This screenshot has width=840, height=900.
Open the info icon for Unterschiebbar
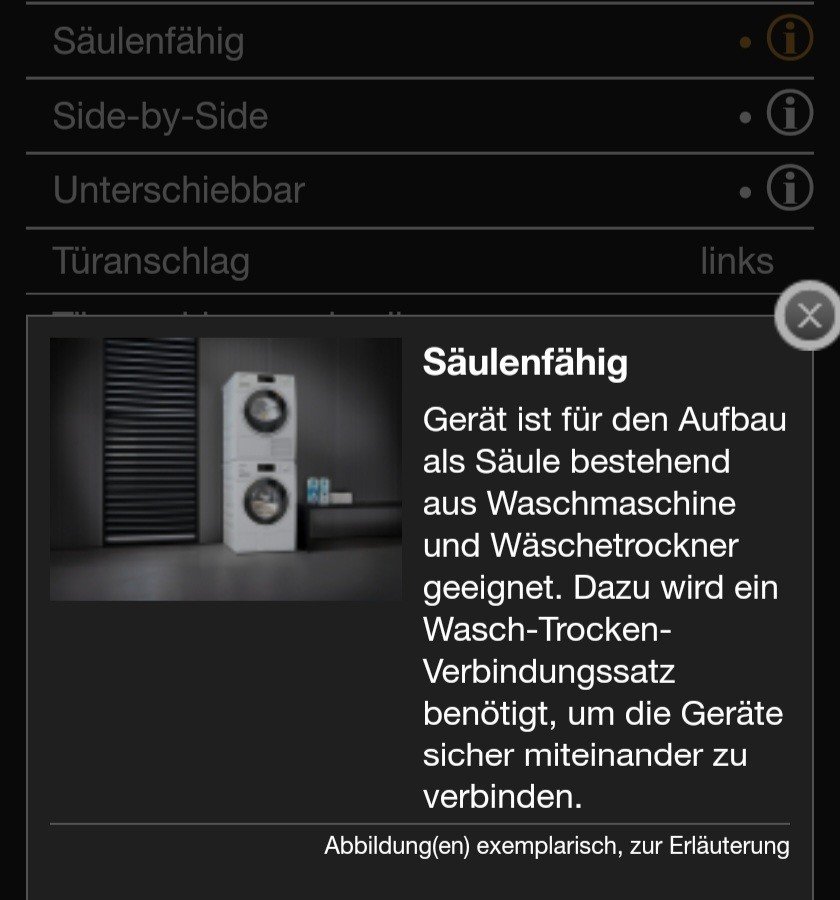789,188
